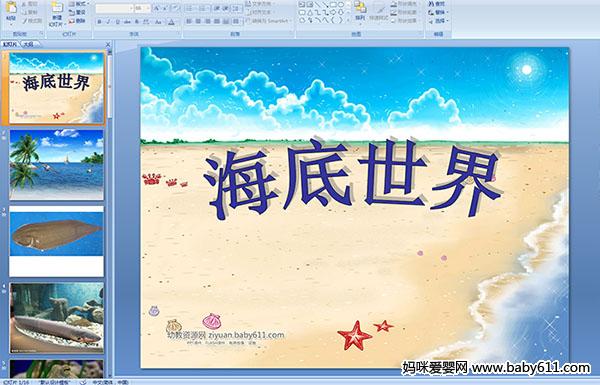Toggle Strikethrough formatting

(x=127, y=22)
